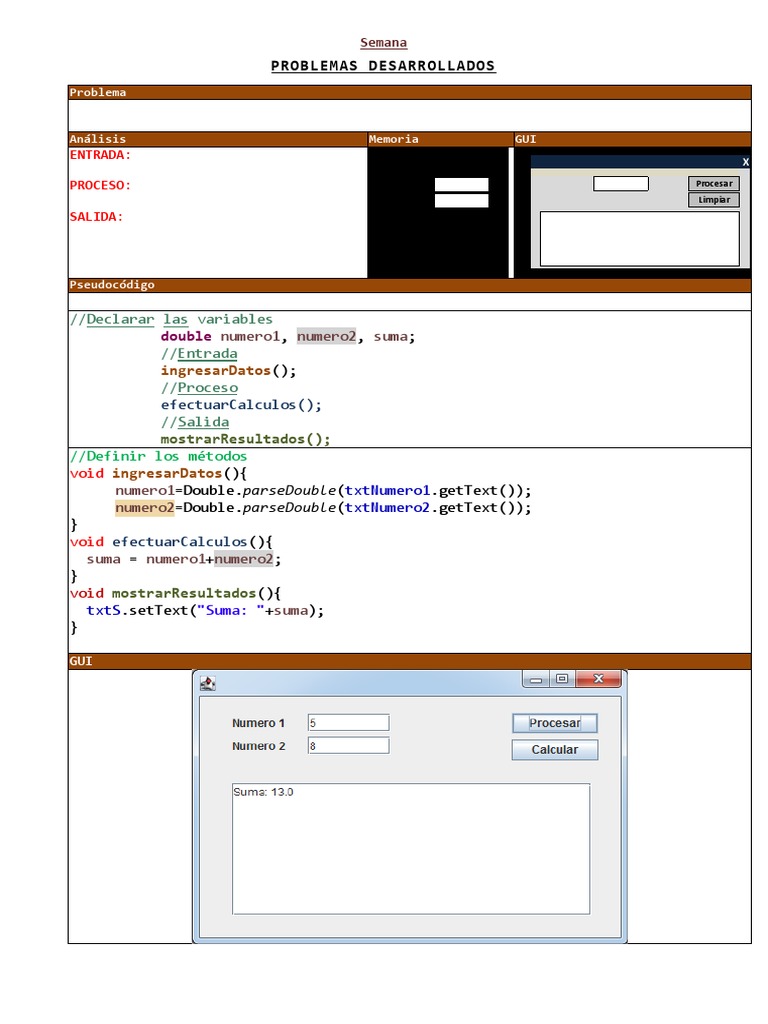
Task: Click the 'void mostrarResultados(){' line
Action: (x=175, y=593)
